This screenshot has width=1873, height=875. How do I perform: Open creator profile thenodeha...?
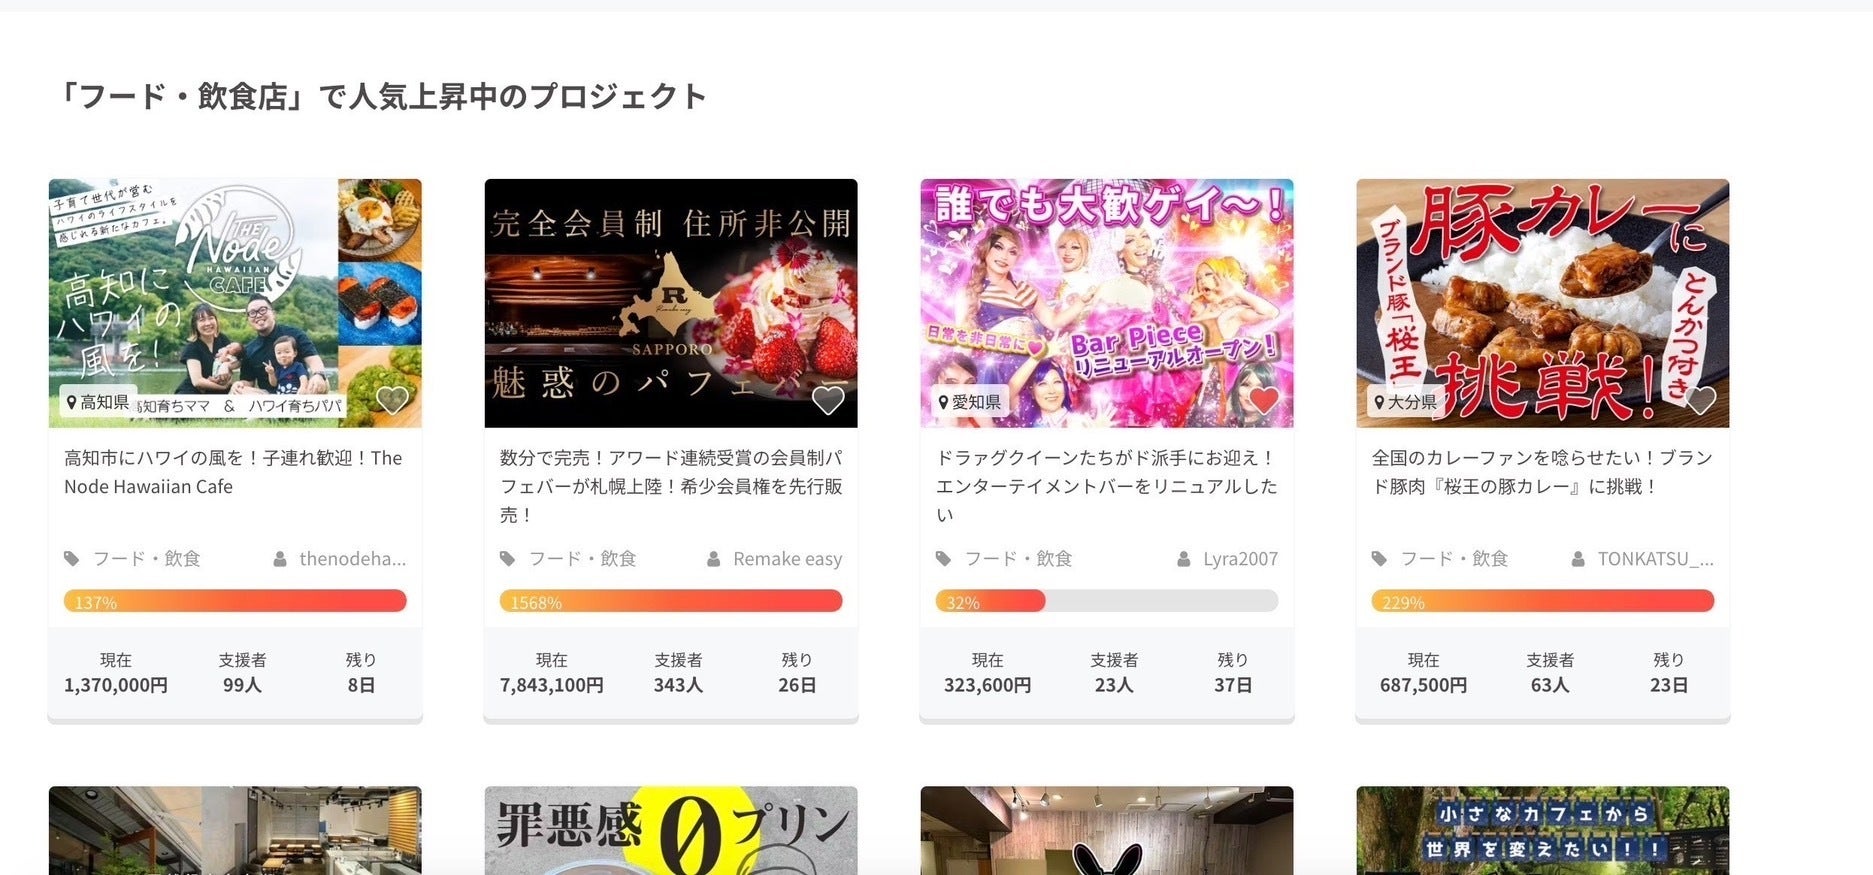click(352, 559)
